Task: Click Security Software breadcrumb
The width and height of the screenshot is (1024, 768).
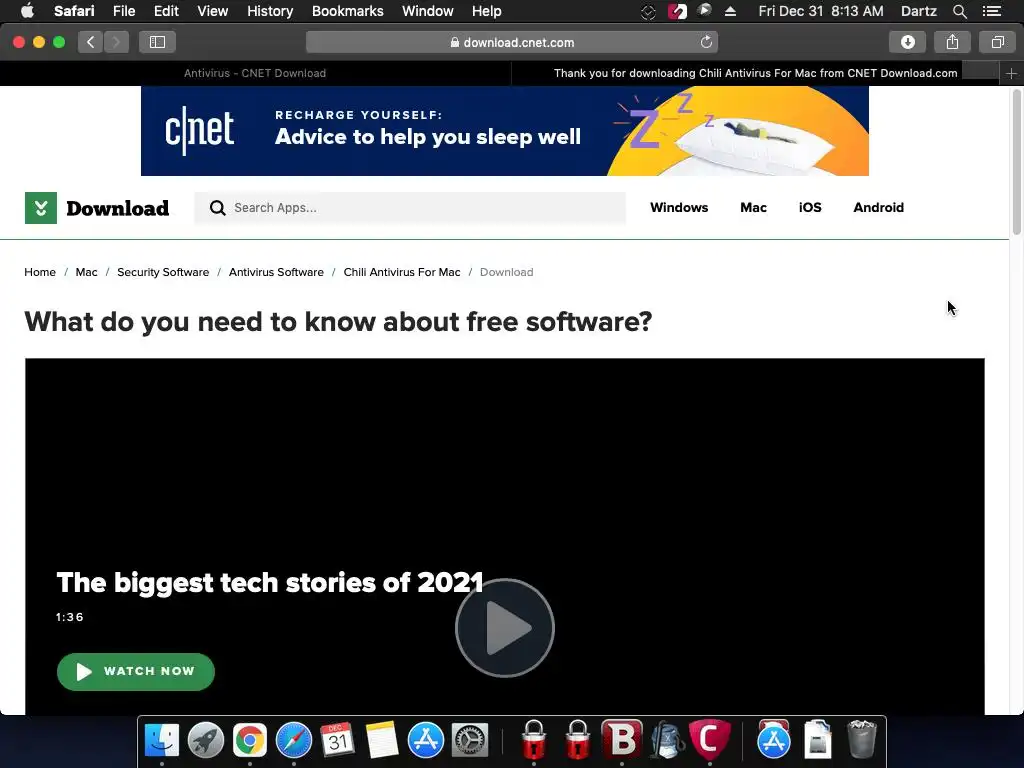Action: (x=163, y=272)
